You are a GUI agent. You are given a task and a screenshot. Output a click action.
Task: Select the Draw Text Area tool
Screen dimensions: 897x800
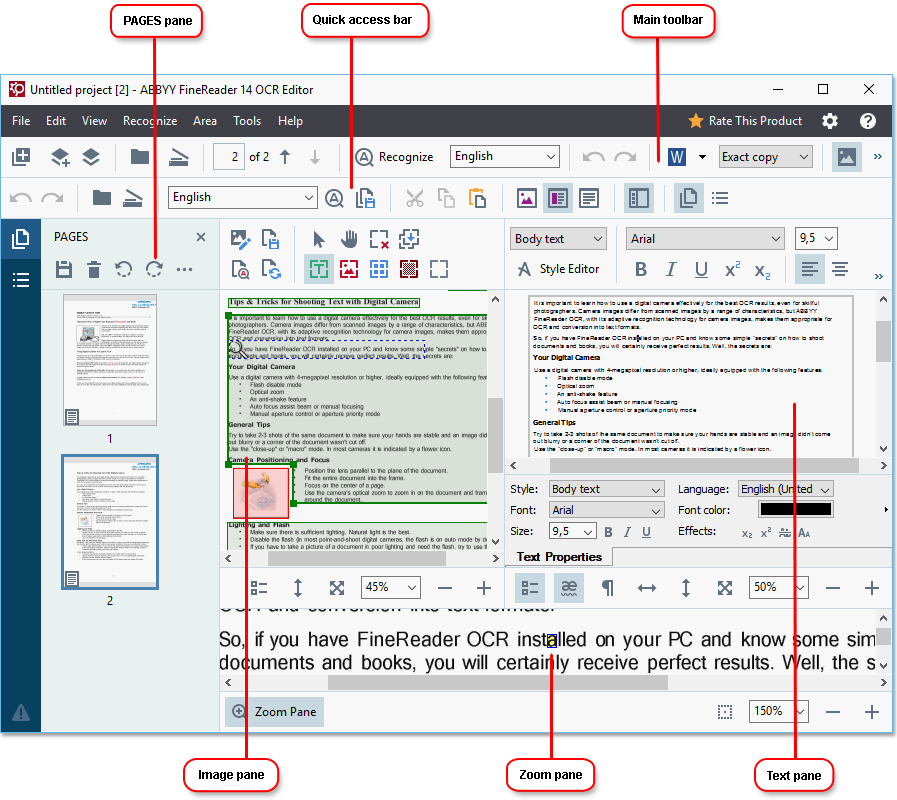click(319, 269)
